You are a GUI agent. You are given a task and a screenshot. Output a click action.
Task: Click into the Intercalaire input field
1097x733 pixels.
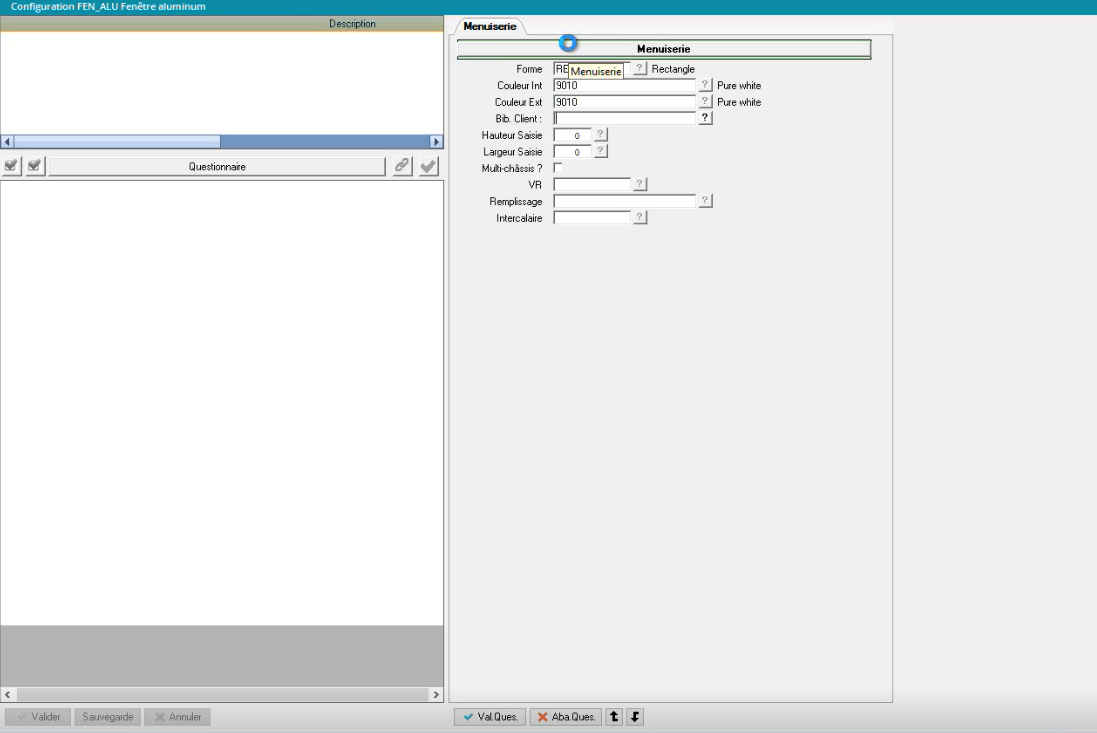tap(592, 218)
